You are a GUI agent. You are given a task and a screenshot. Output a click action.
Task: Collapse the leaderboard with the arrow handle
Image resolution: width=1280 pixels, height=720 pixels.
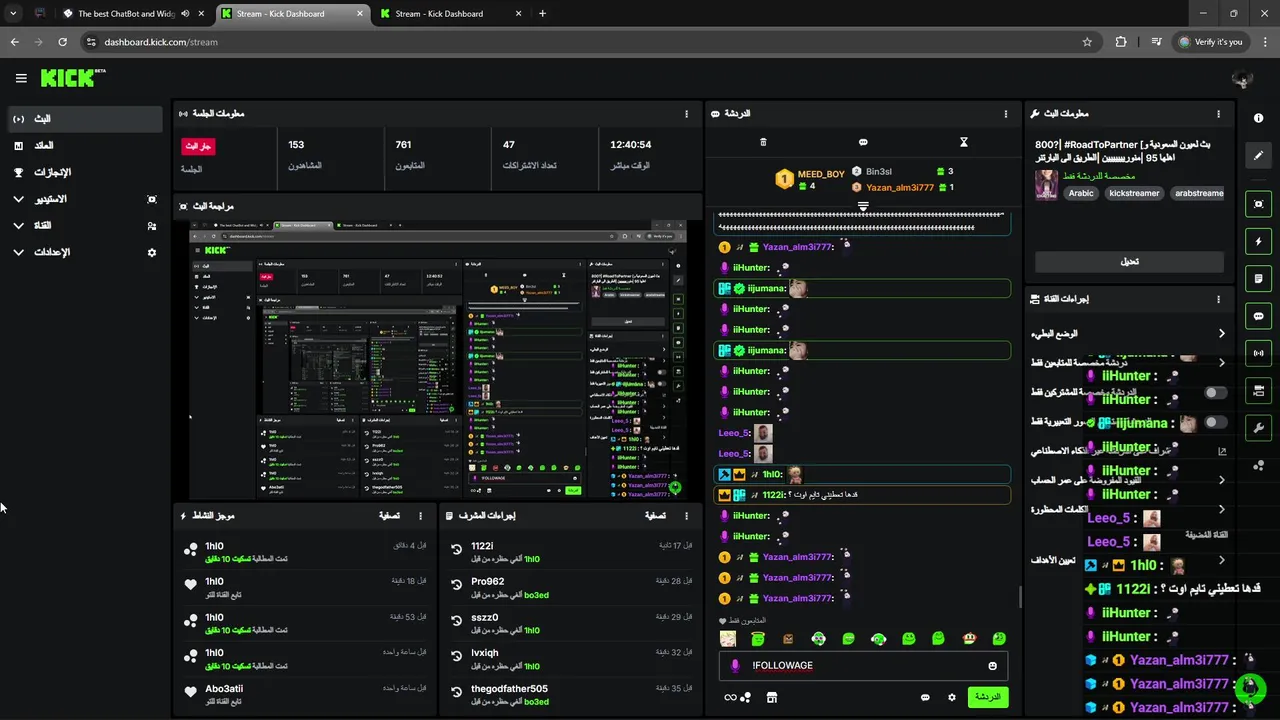[x=863, y=207]
